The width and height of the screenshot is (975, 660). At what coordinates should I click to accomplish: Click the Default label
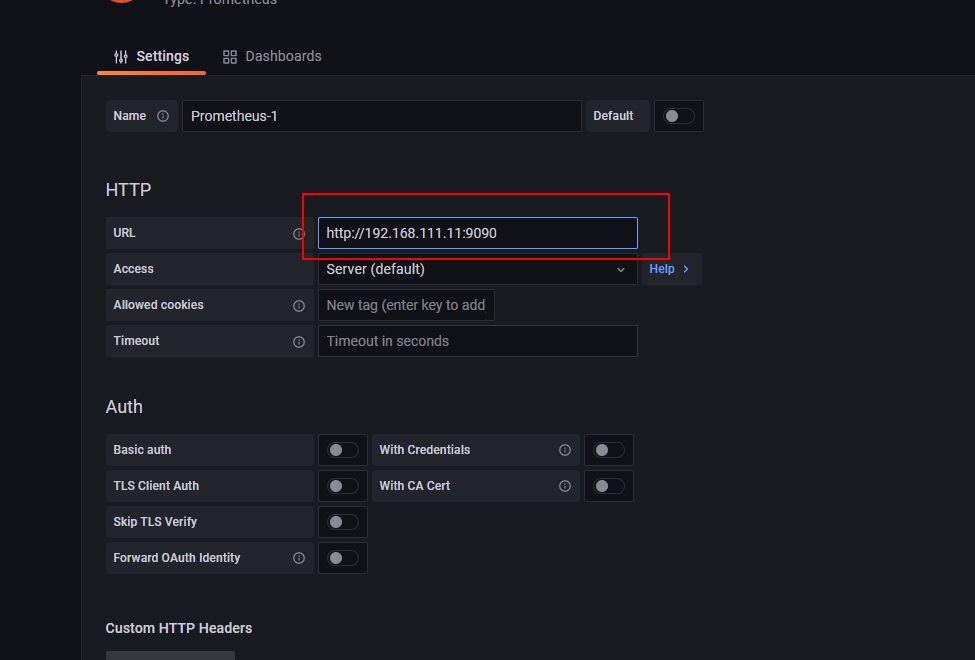tap(613, 116)
